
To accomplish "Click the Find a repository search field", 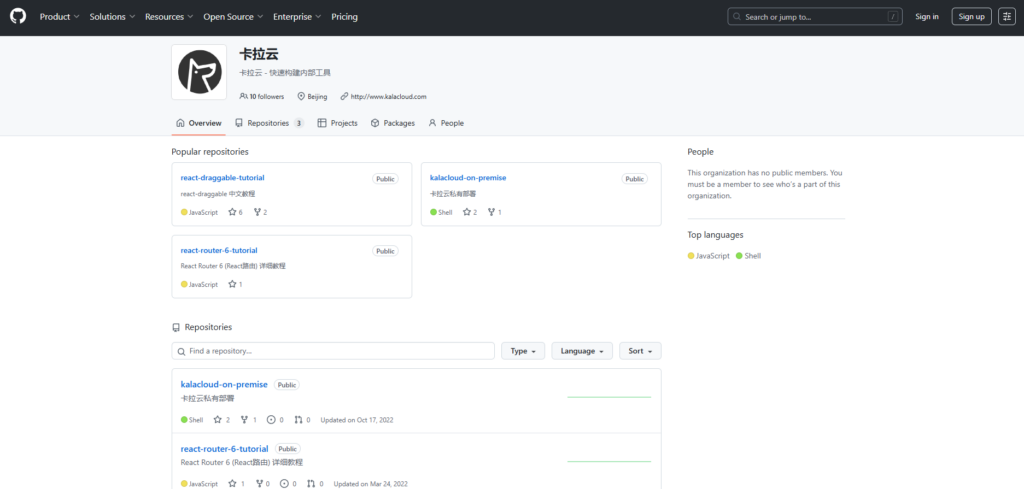I will pyautogui.click(x=333, y=351).
